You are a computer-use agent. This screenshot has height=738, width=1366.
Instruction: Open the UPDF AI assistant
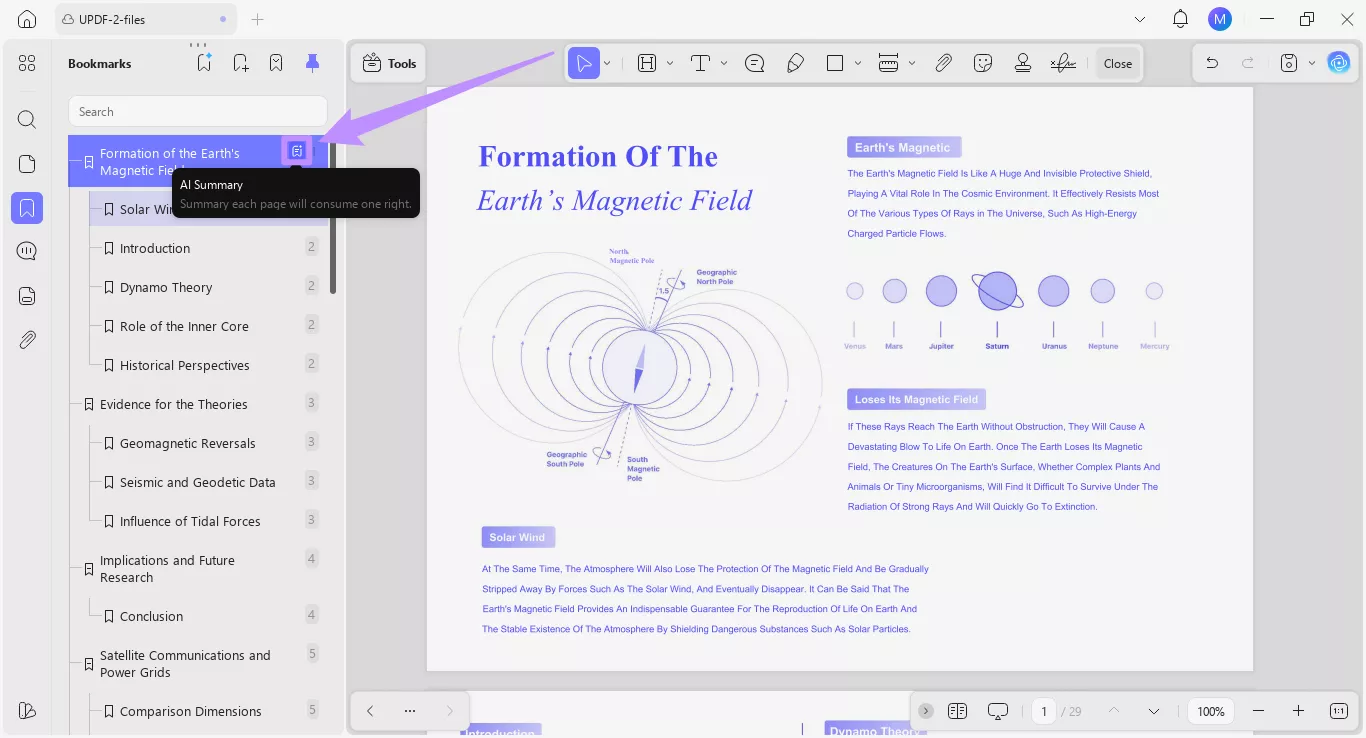point(1338,63)
